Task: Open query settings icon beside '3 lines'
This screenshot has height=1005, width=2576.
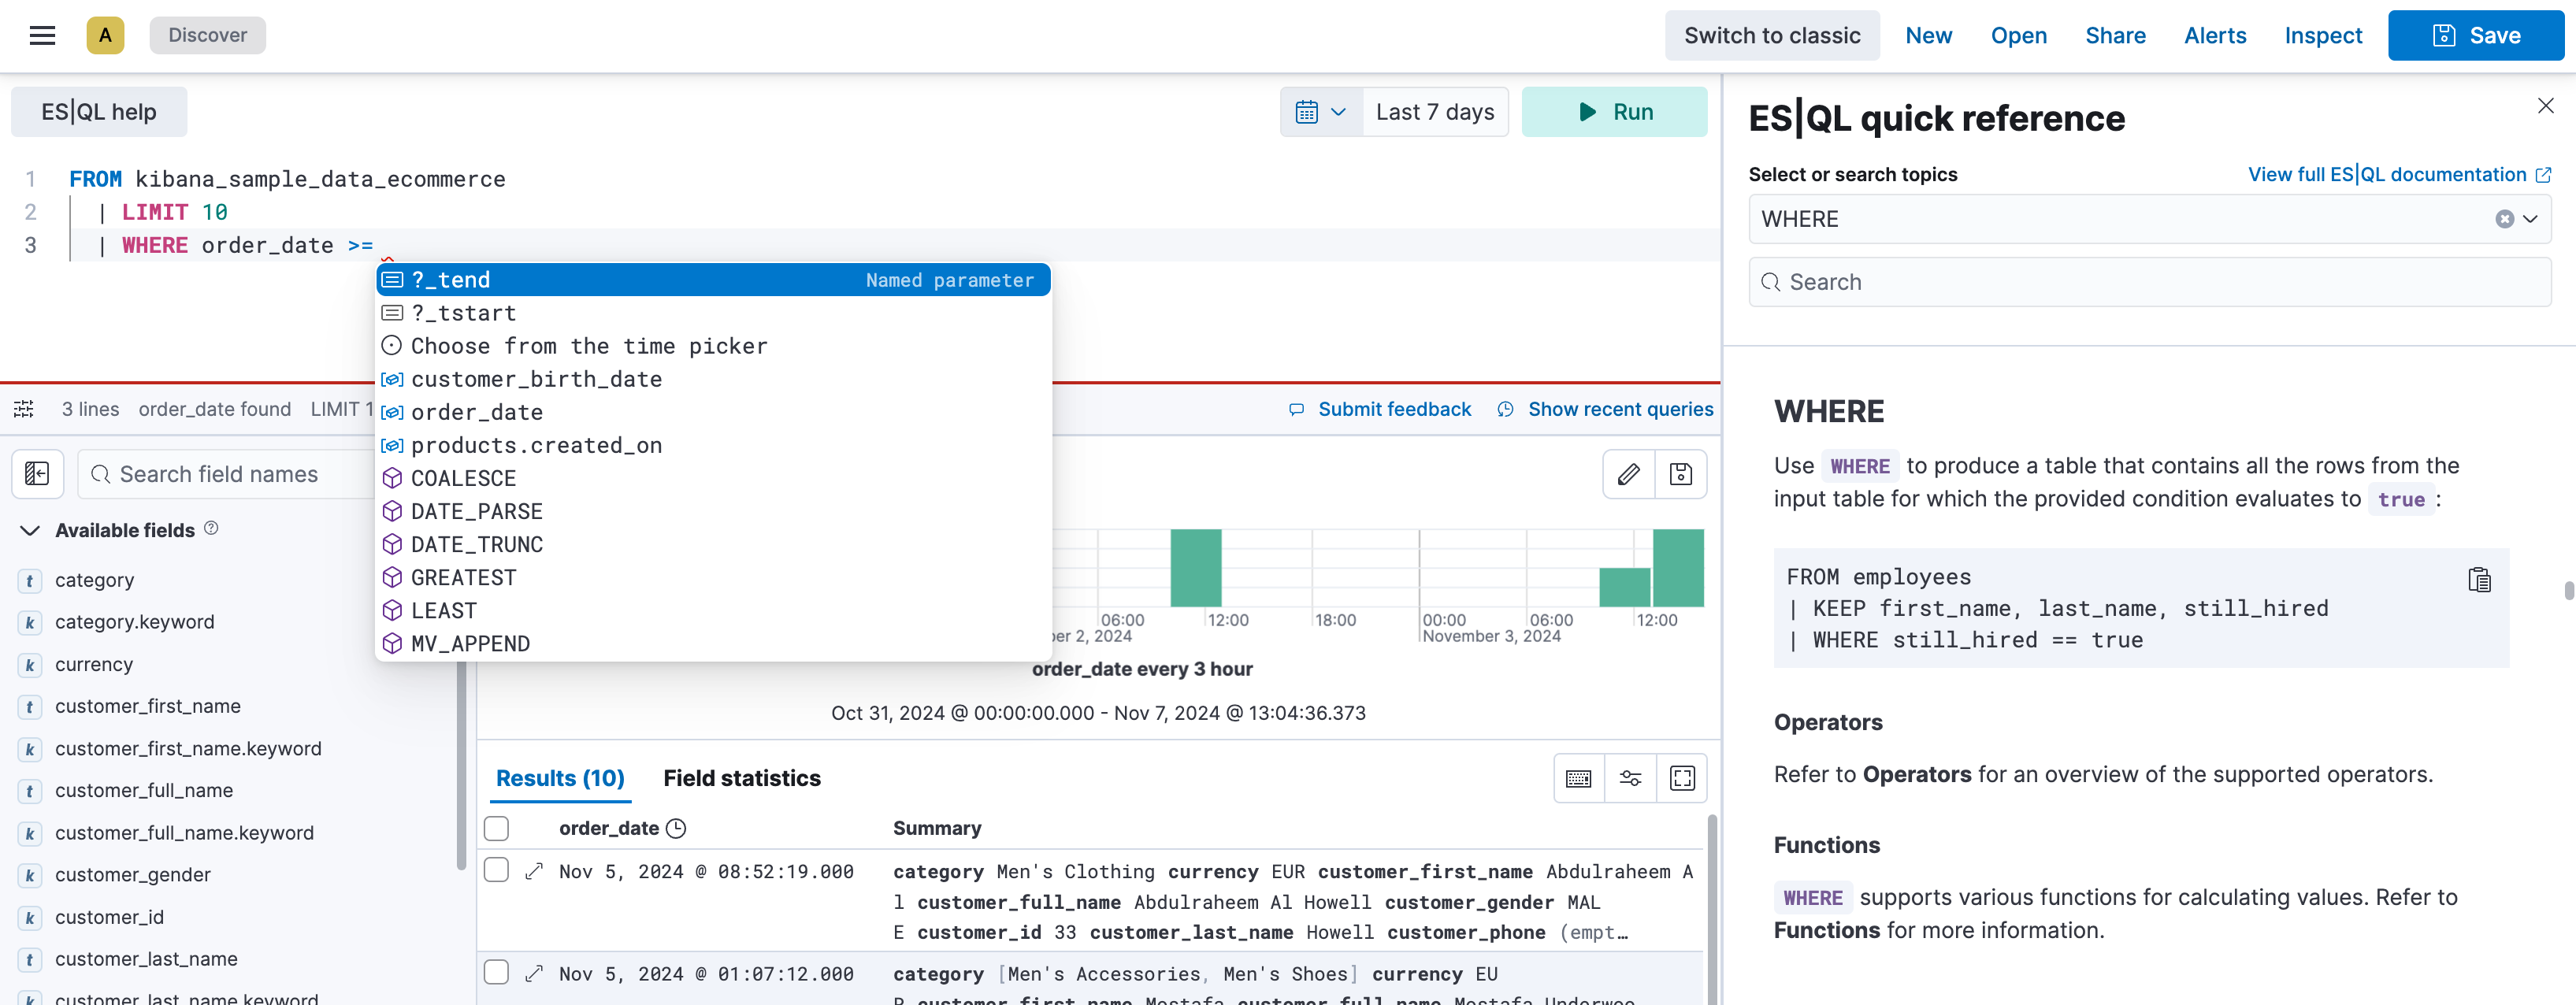Action: [22, 409]
